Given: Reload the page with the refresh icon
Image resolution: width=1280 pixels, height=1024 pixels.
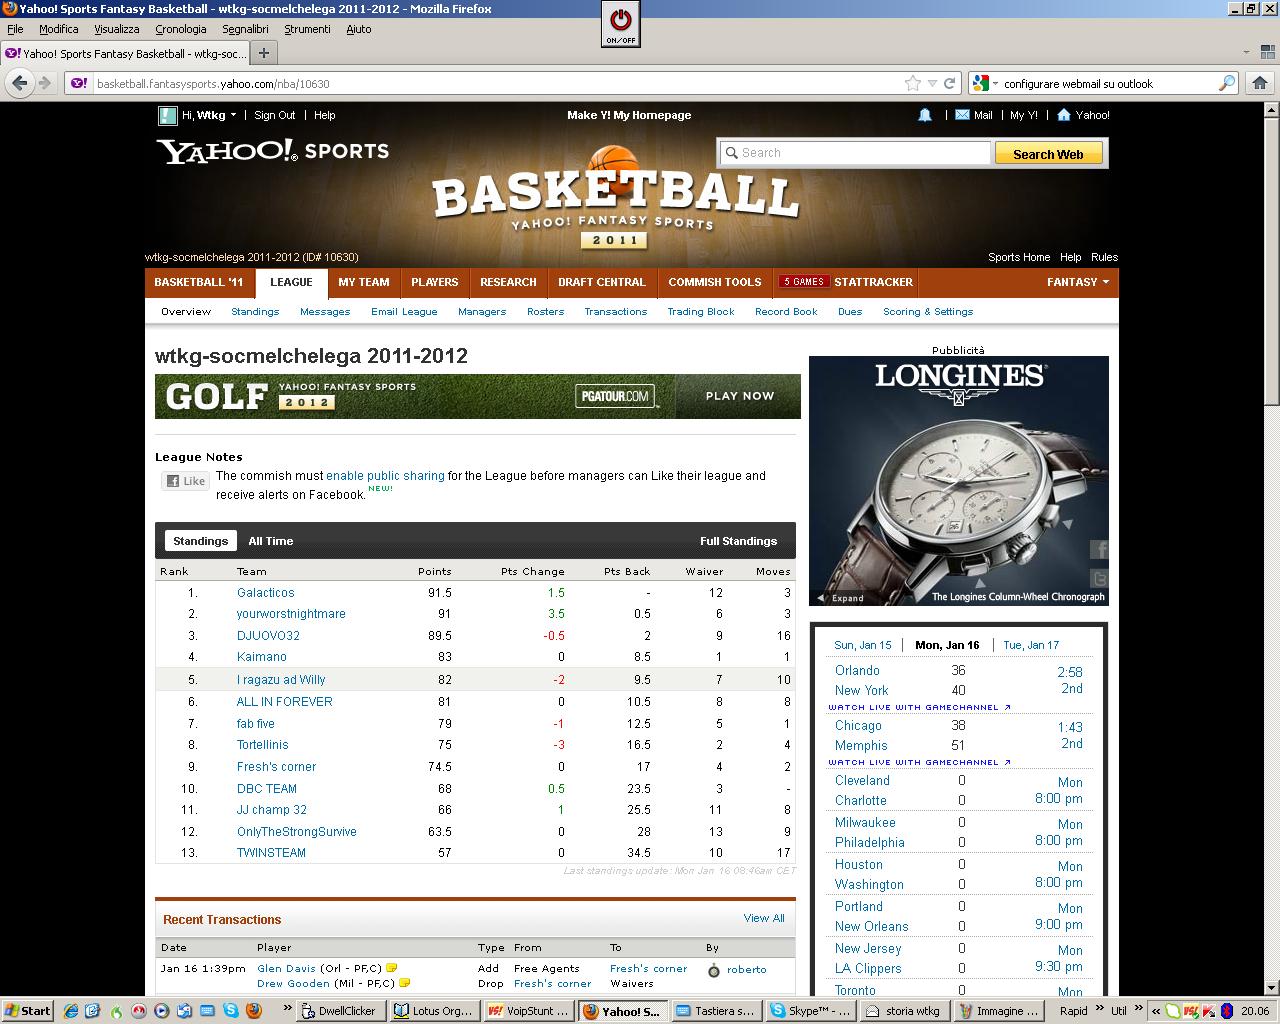Looking at the screenshot, I should (x=950, y=84).
